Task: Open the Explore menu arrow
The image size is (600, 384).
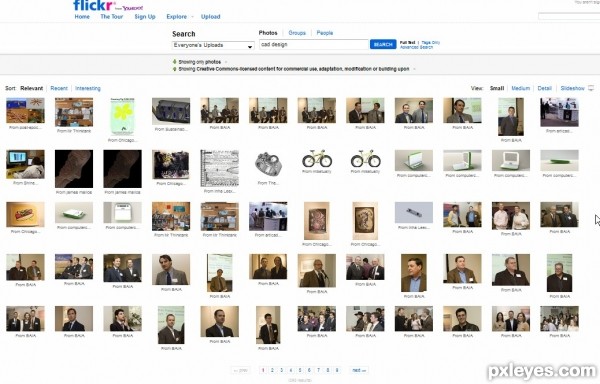Action: 192,17
